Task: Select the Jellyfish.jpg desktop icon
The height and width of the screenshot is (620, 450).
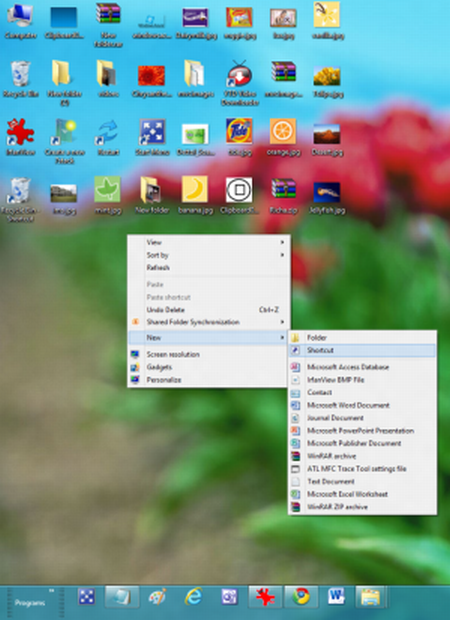Action: [x=327, y=198]
